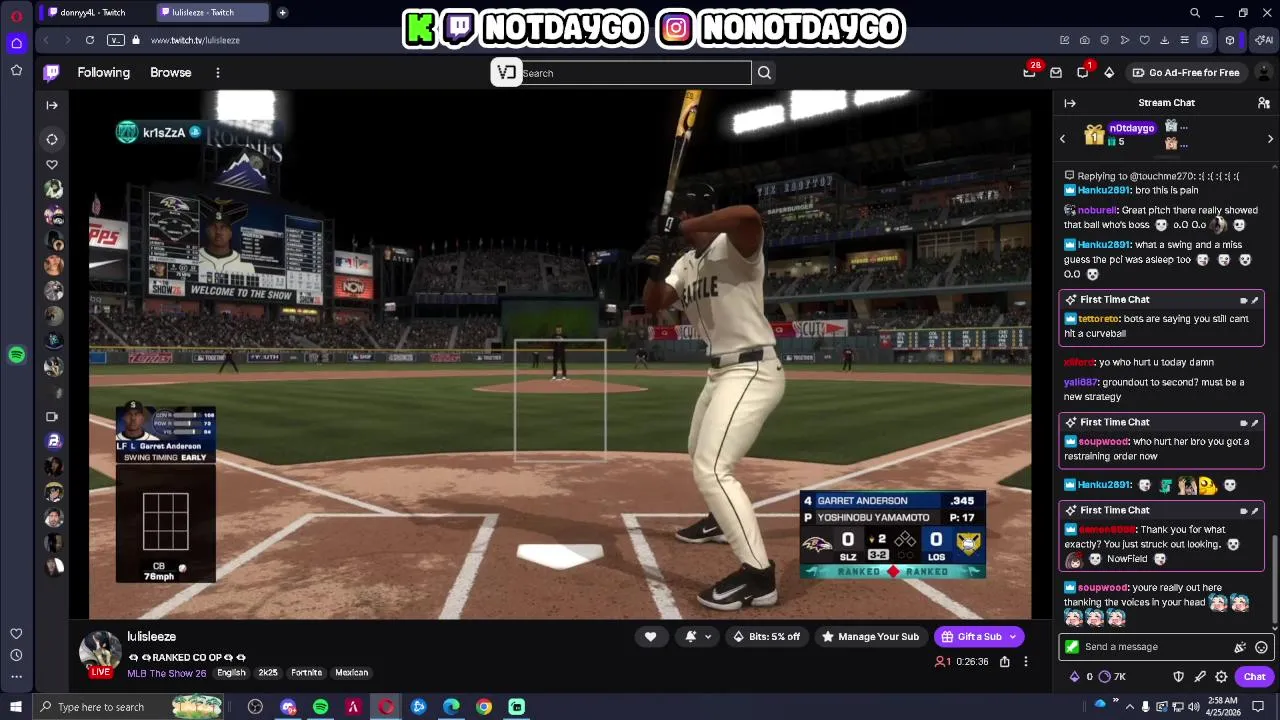Screen dimensions: 1280x720
Task: Open stream more options three dots
Action: [1025, 661]
